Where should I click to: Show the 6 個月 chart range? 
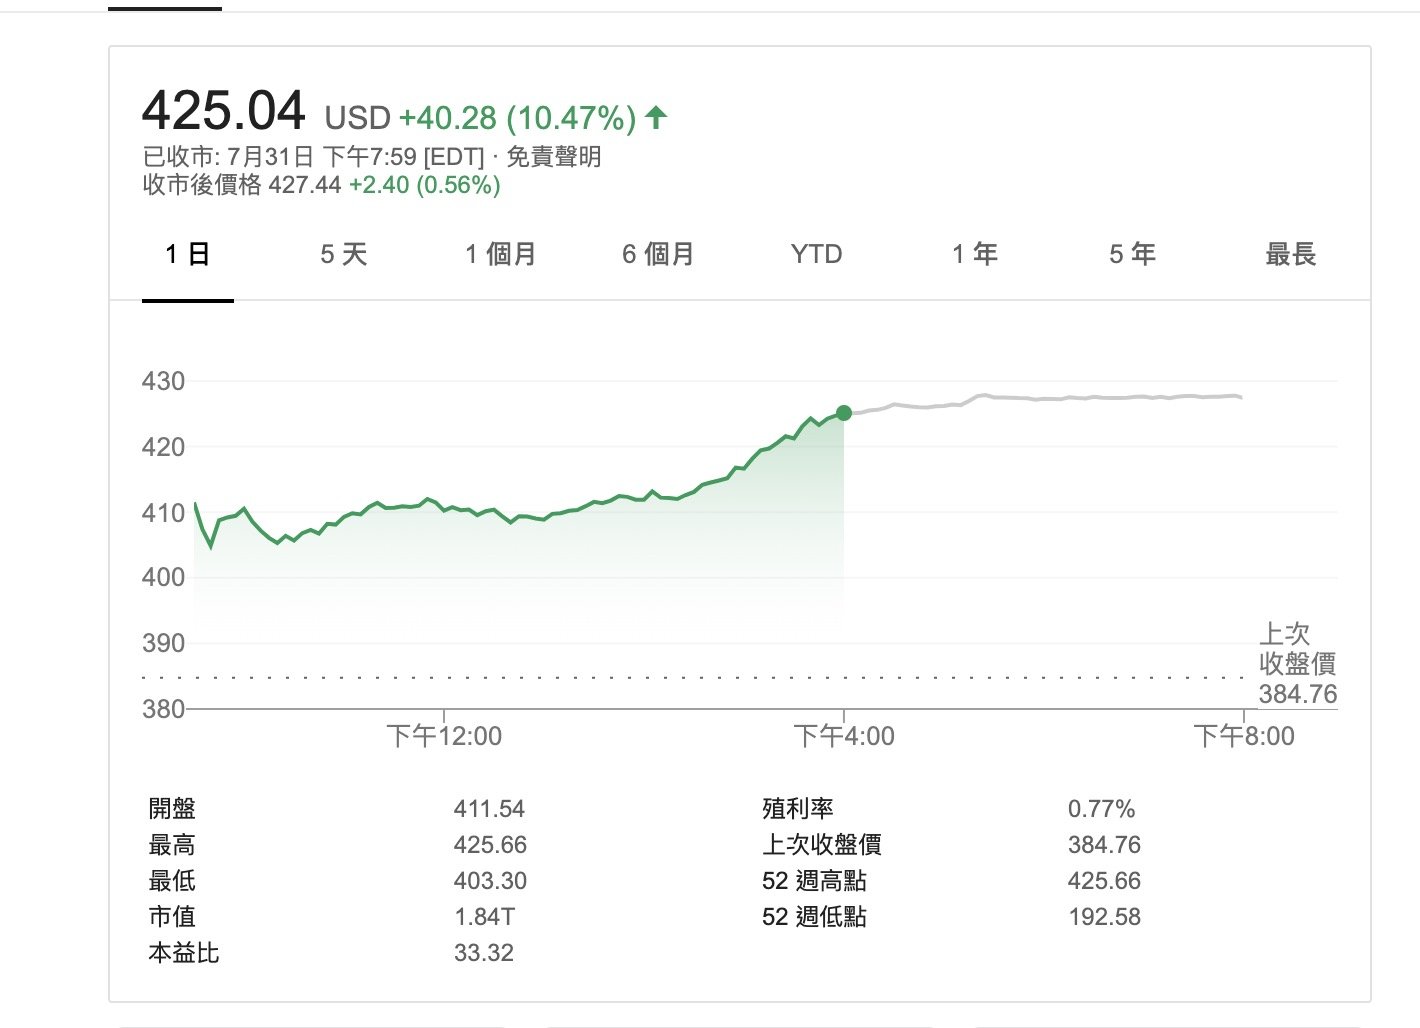click(658, 255)
